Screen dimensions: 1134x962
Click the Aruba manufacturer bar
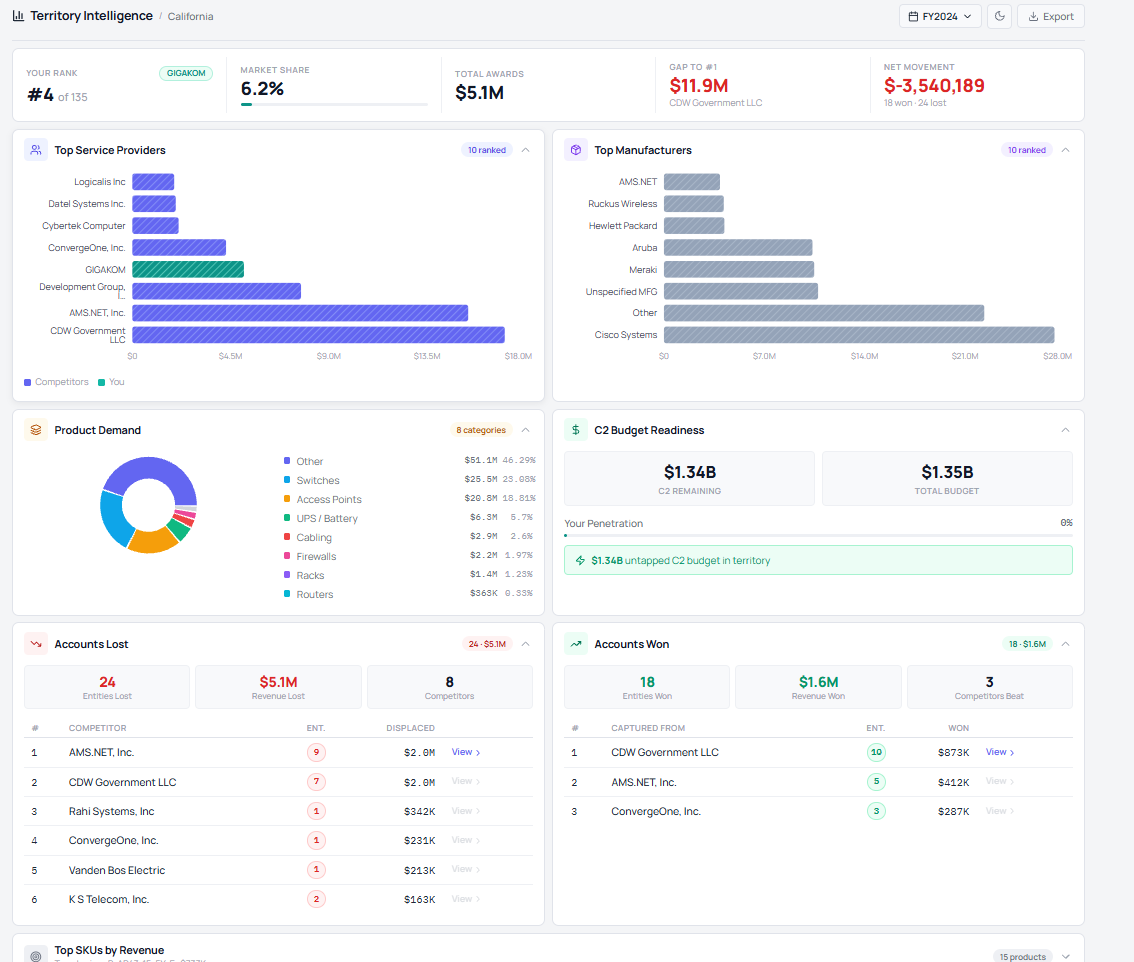pos(738,247)
